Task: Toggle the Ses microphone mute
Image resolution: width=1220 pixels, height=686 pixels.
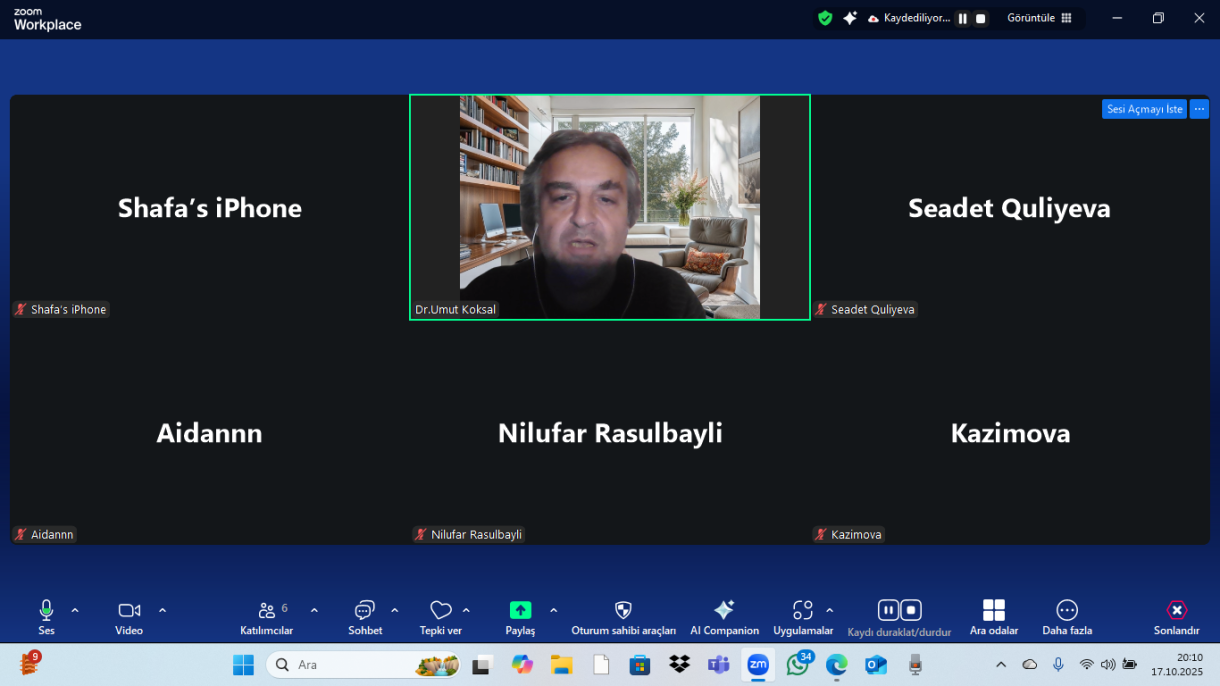Action: [46, 610]
